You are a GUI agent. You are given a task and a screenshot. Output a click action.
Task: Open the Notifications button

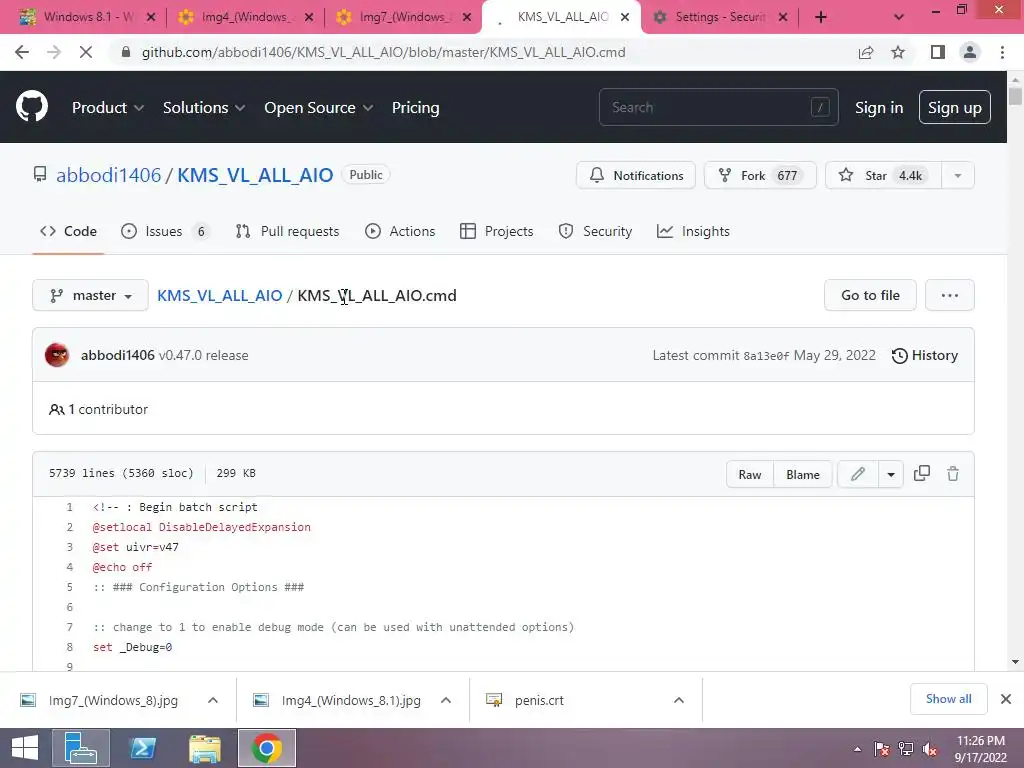click(x=636, y=175)
